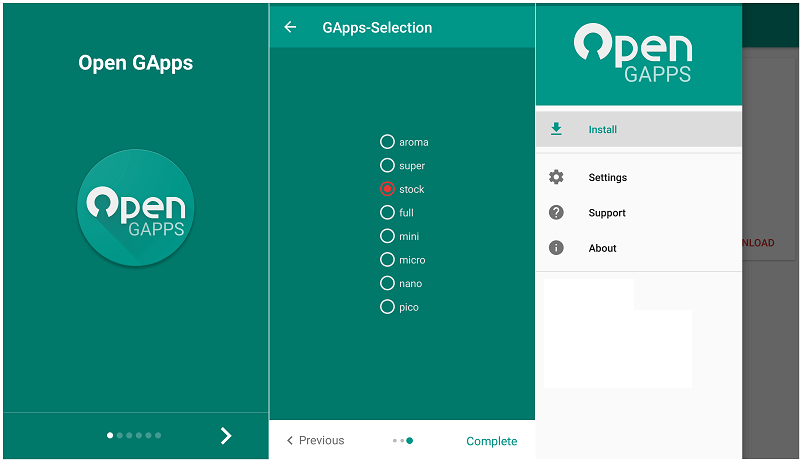
Task: Advance intro with the next chevron arrow
Action: pos(226,435)
